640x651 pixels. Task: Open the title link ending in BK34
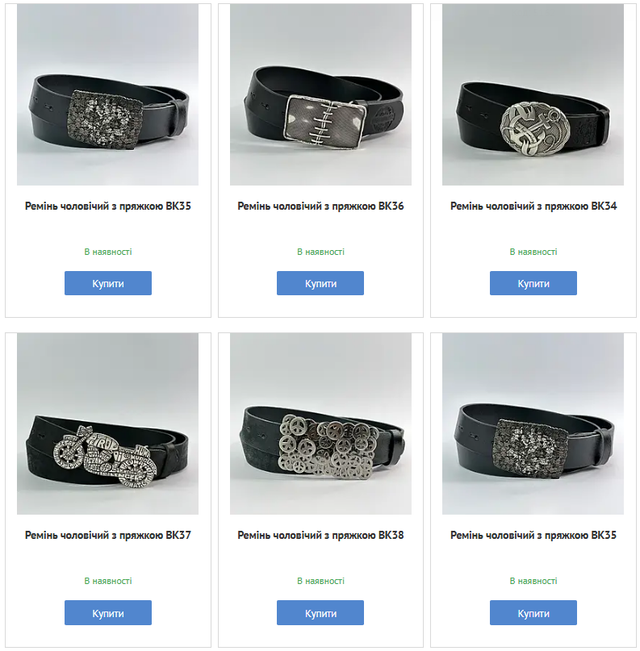coord(533,206)
